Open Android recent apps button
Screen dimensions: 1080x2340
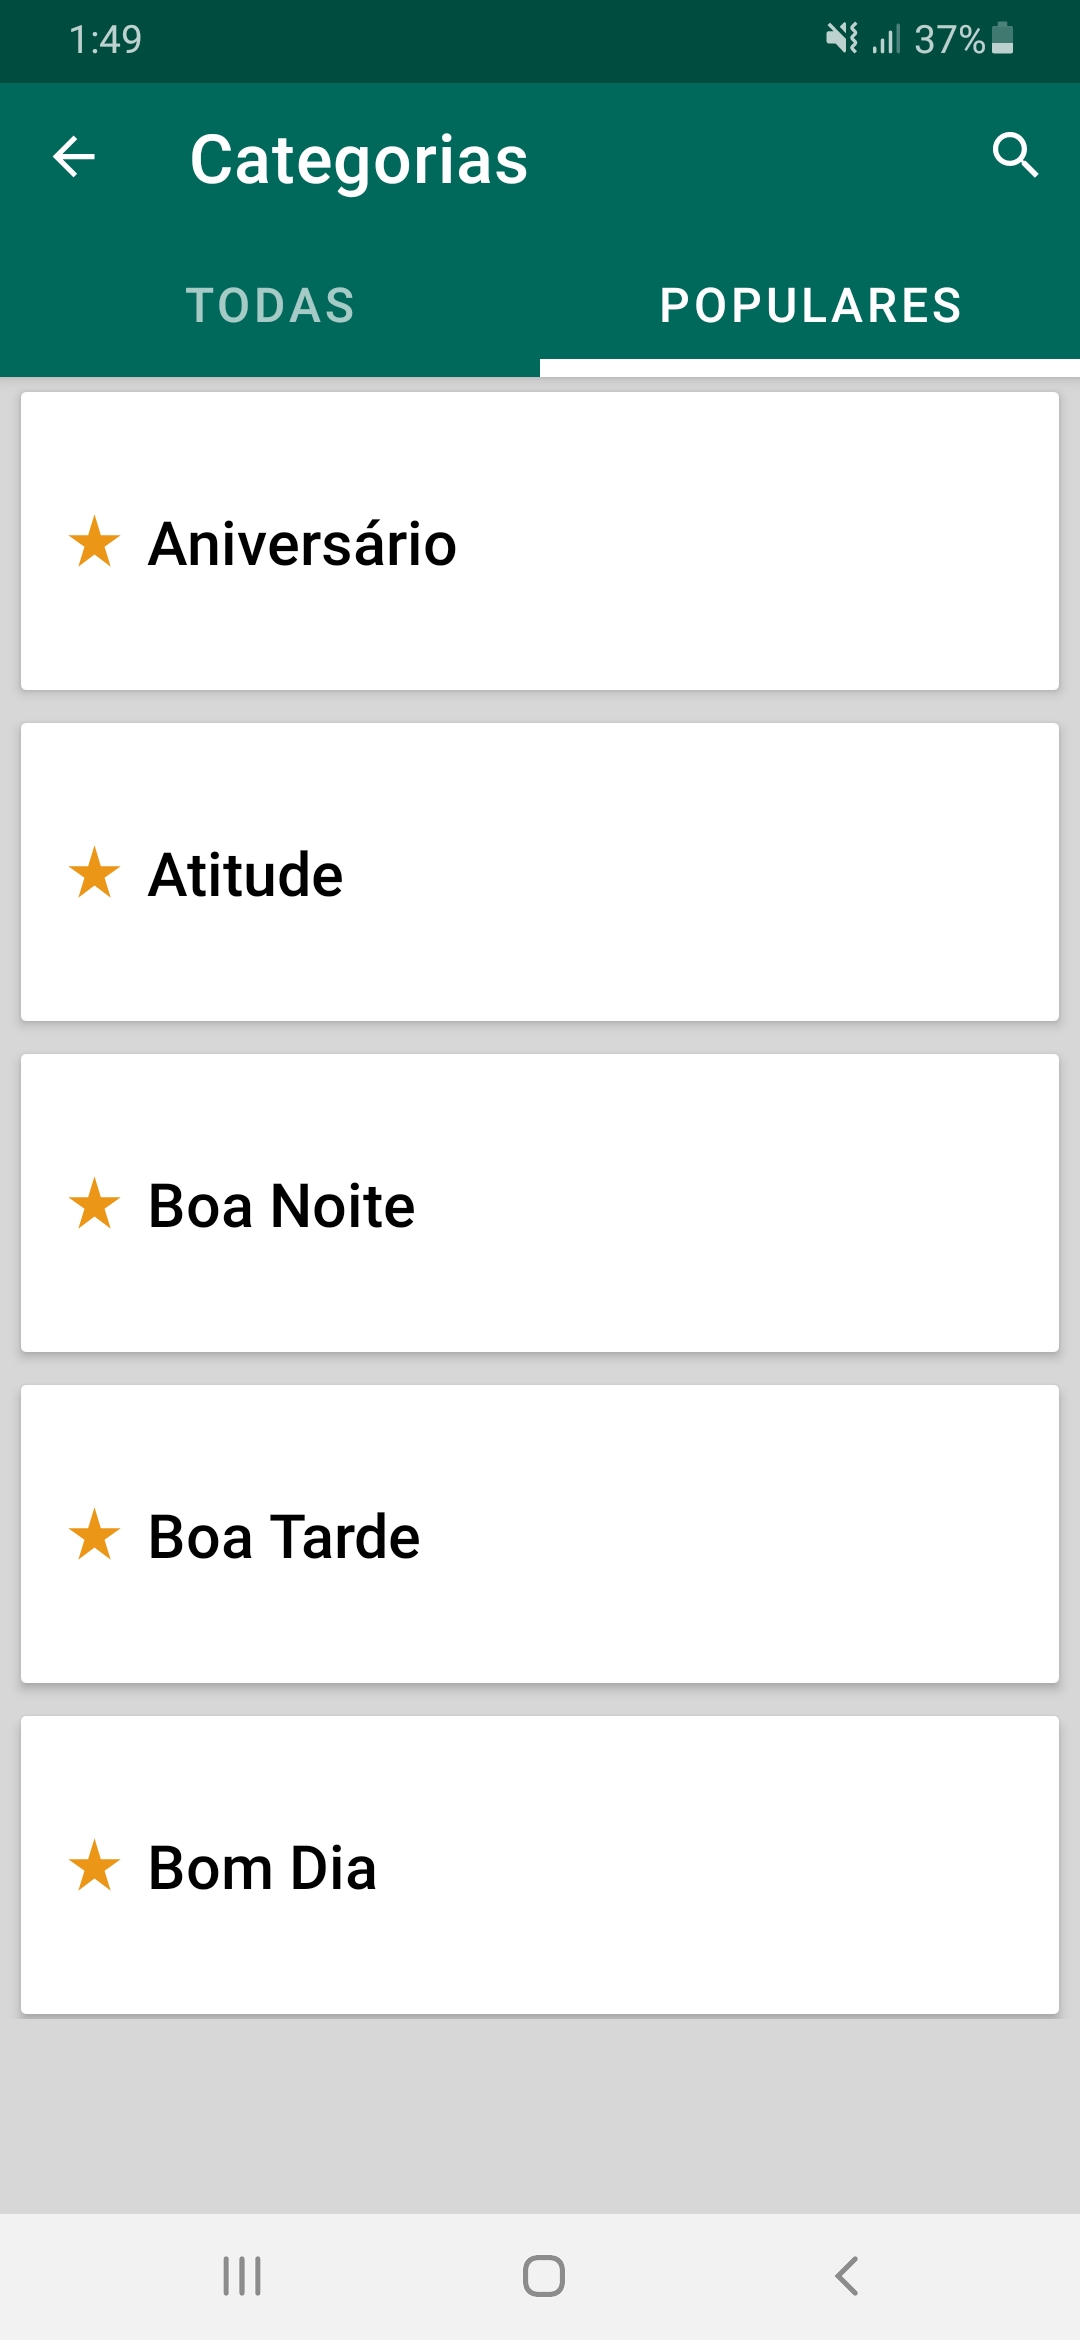(x=242, y=2276)
